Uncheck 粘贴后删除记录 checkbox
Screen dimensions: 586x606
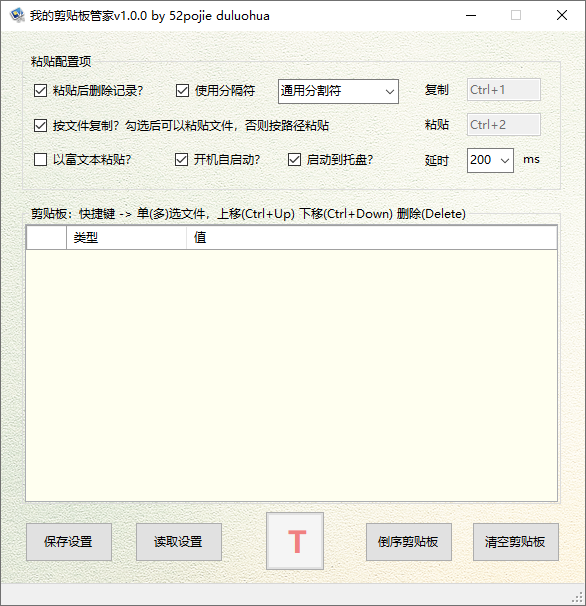coord(40,91)
